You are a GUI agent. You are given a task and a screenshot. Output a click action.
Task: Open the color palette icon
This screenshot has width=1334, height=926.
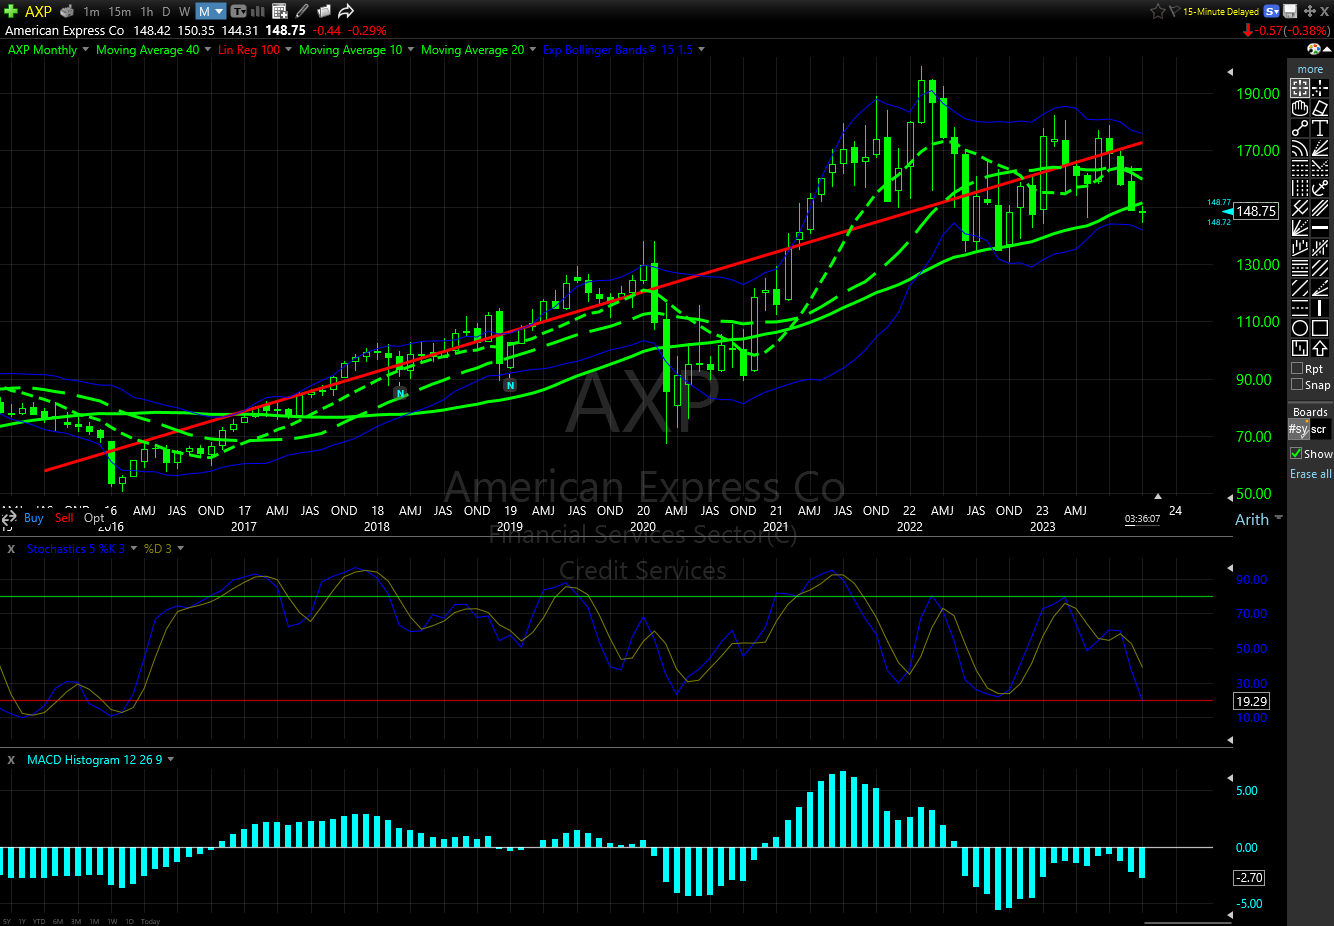coord(1313,49)
